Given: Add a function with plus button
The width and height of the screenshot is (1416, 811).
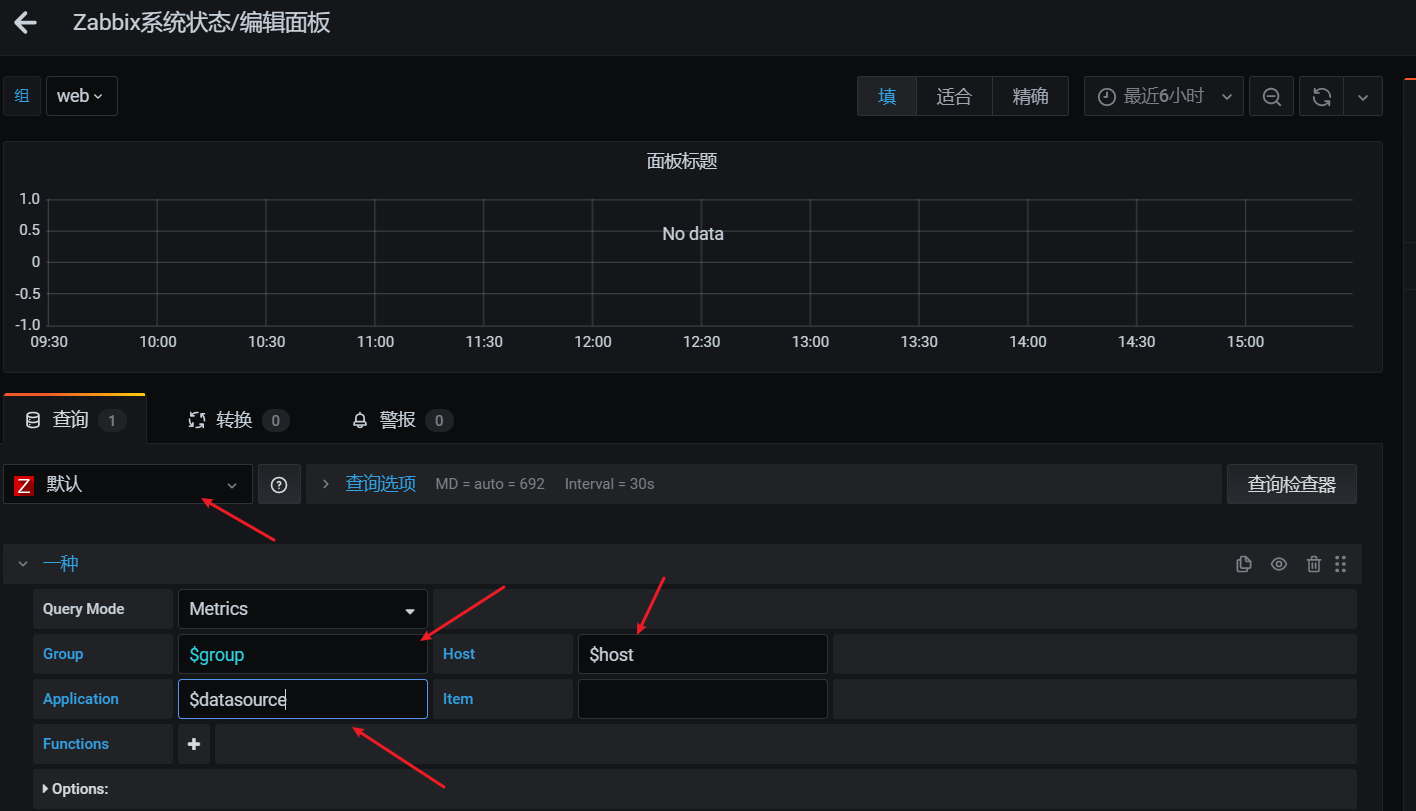Looking at the screenshot, I should pos(194,744).
